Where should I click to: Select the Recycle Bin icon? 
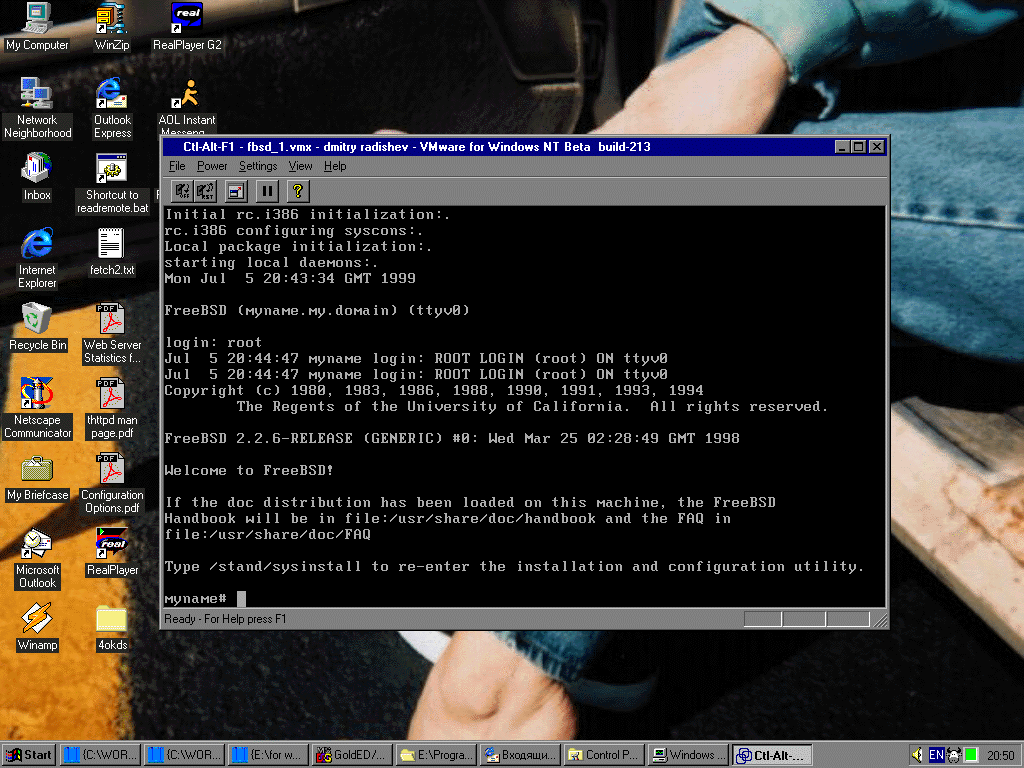click(37, 327)
